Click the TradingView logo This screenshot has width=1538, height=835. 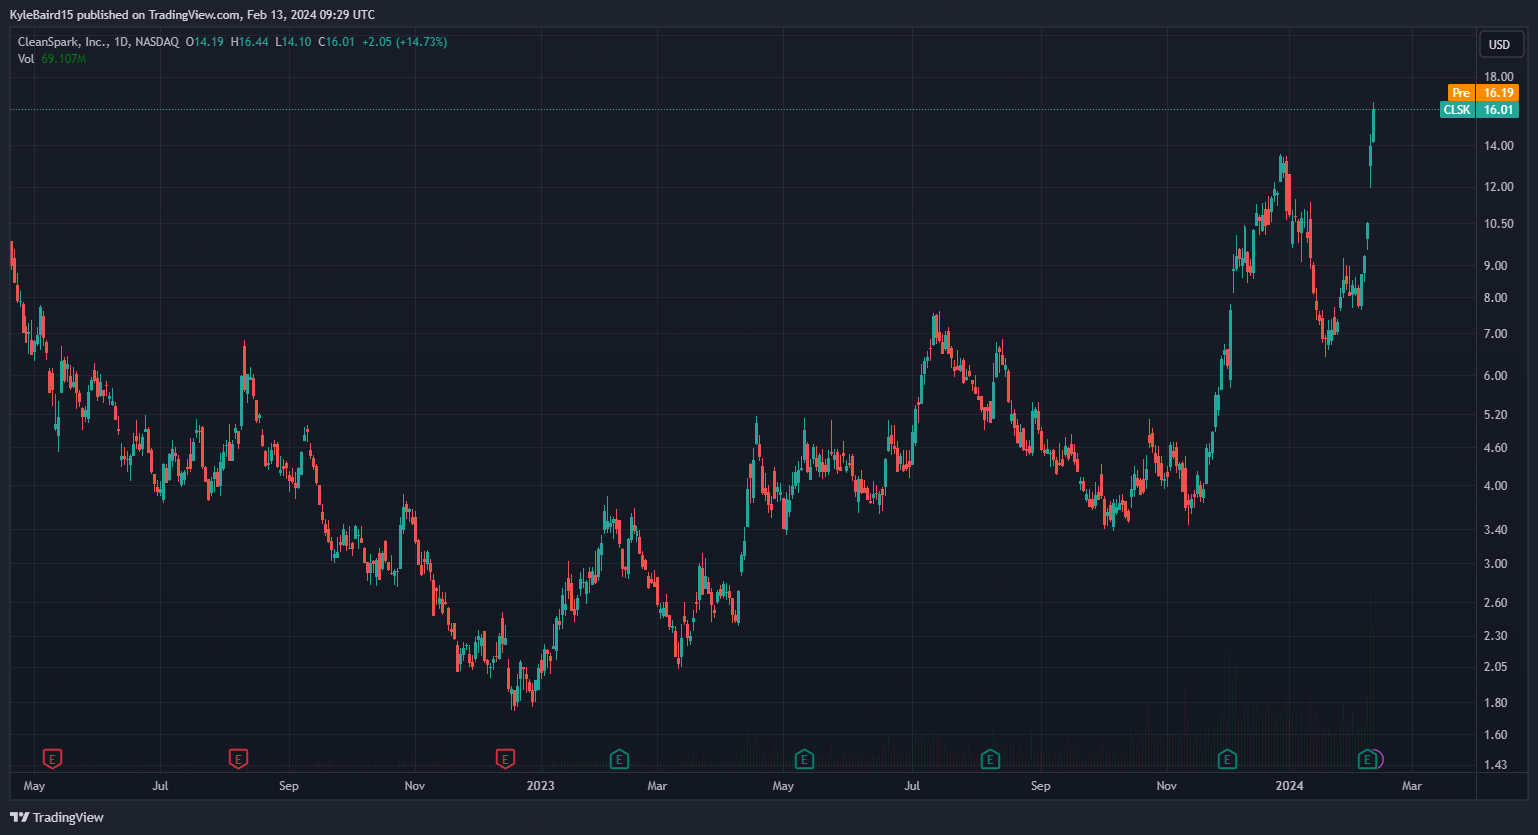57,817
